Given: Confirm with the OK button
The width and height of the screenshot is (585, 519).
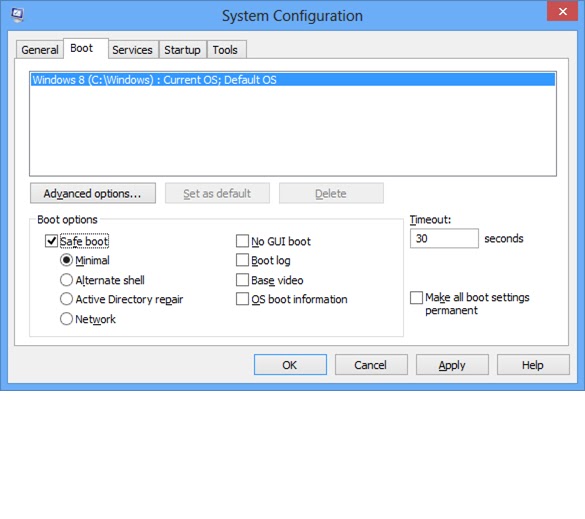Looking at the screenshot, I should point(290,365).
